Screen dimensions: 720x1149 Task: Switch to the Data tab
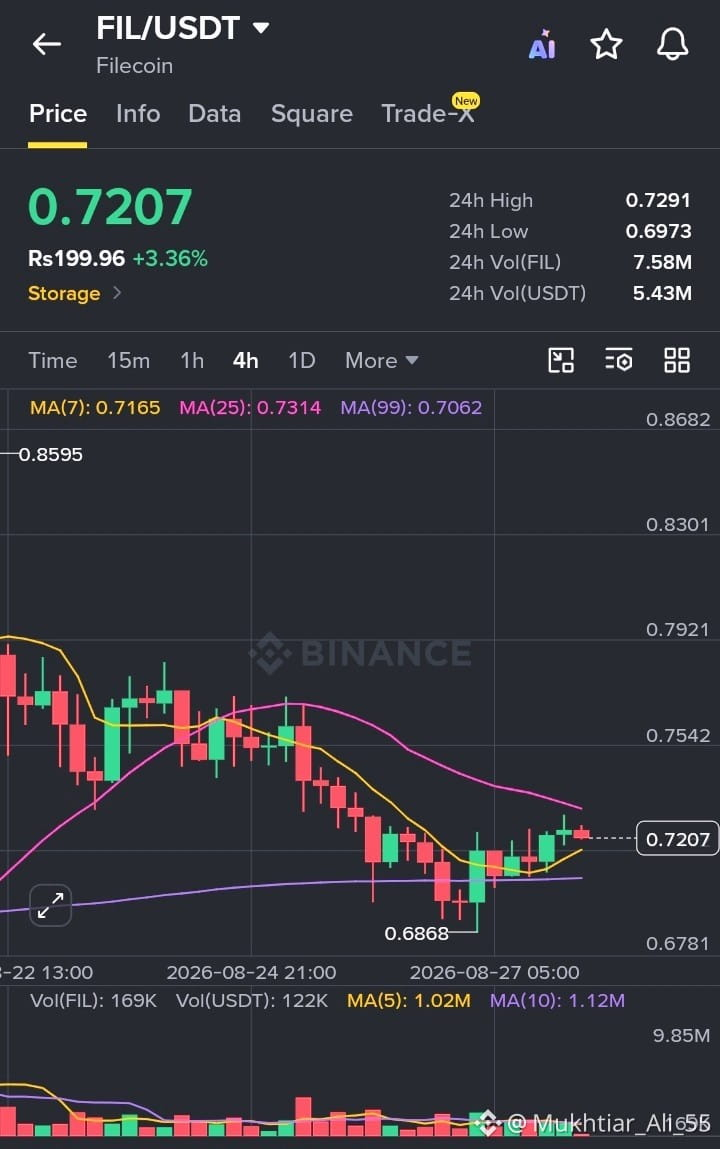pos(215,114)
